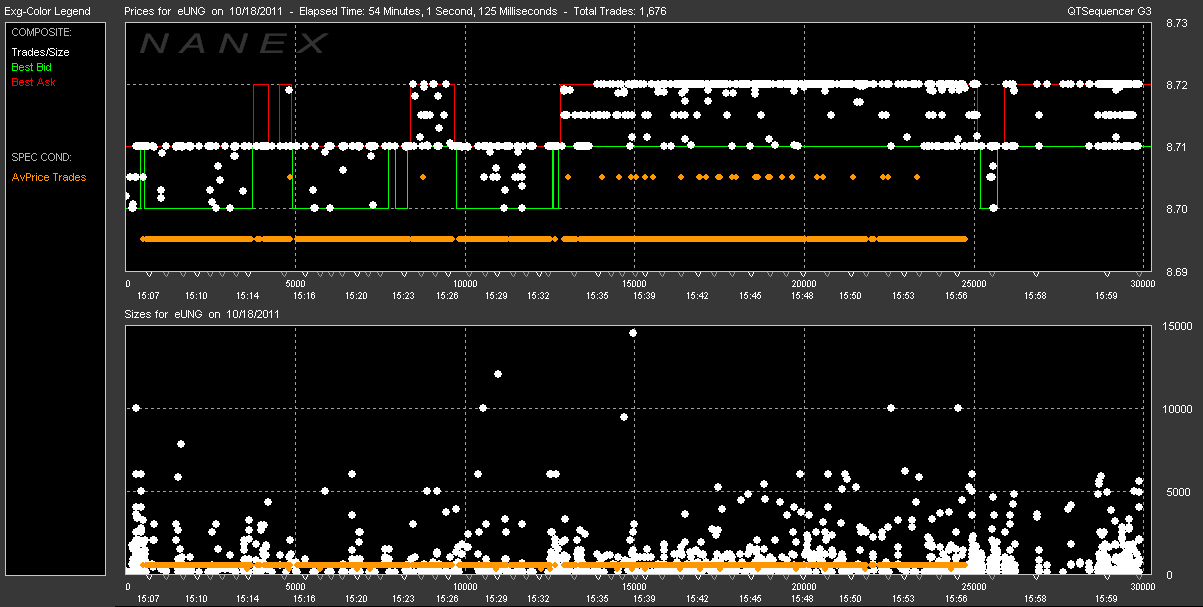
Task: Click the 15:42 time label under Sizes chart
Action: [697, 599]
